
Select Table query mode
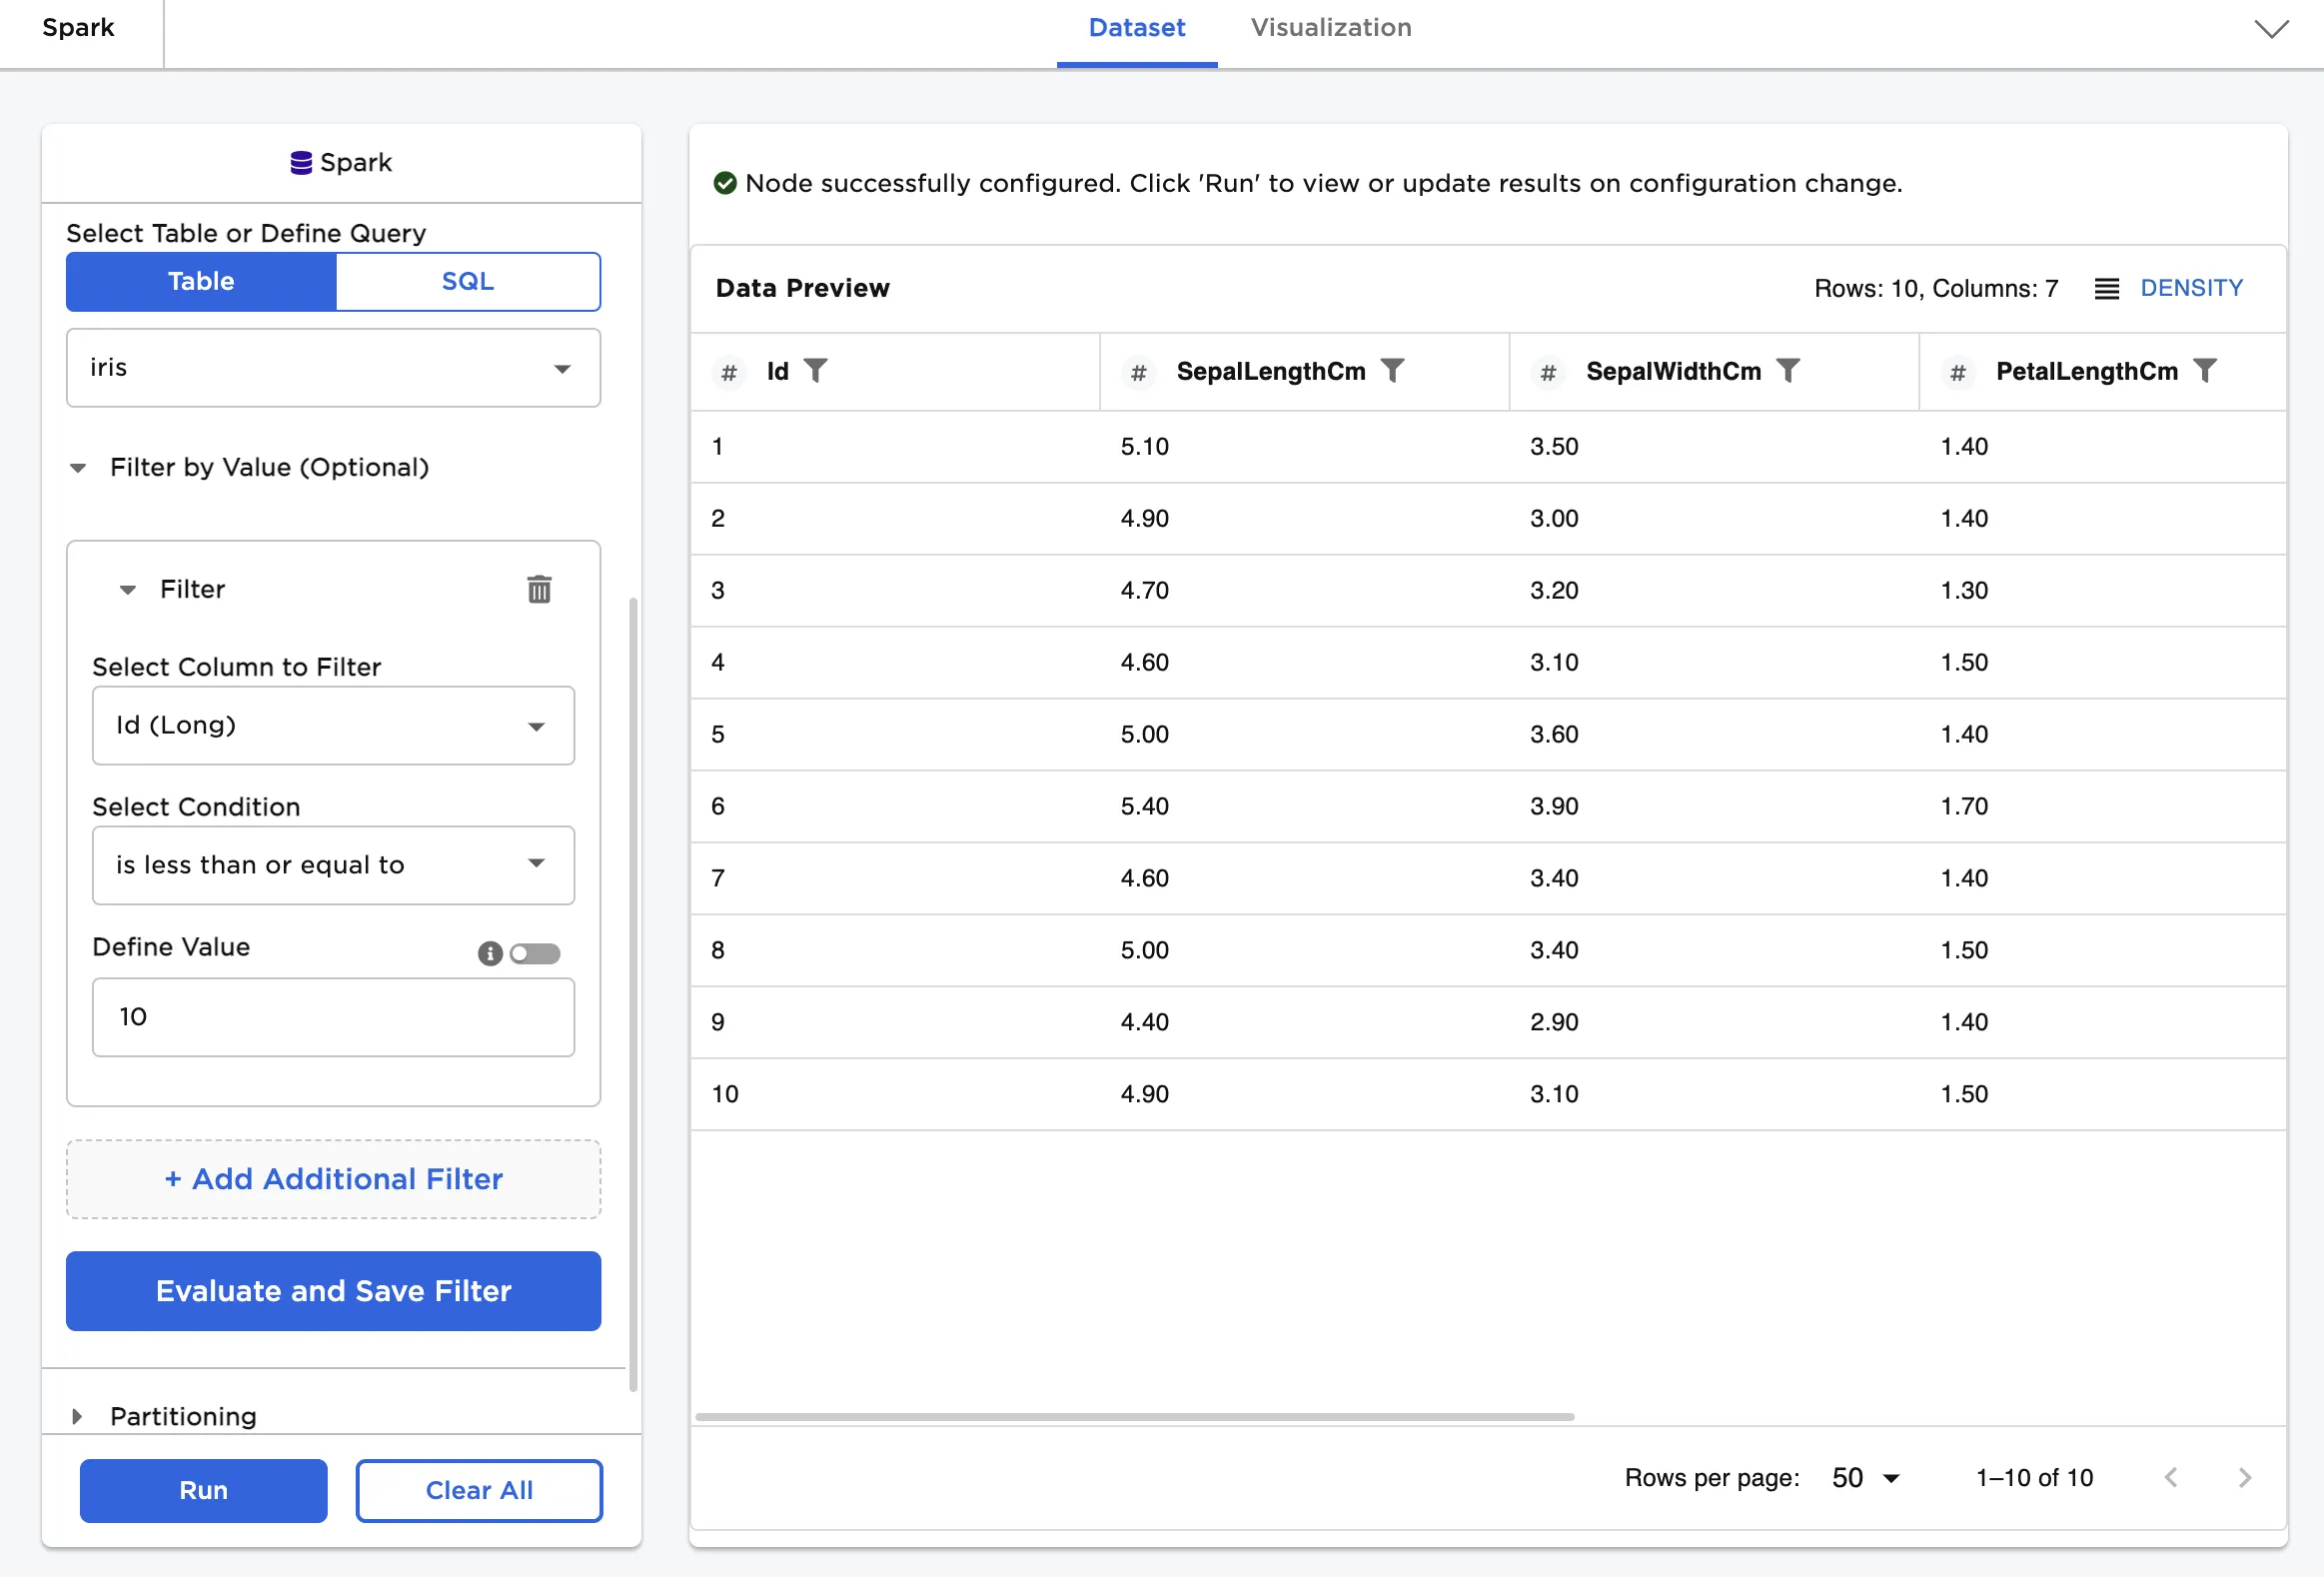pos(201,281)
